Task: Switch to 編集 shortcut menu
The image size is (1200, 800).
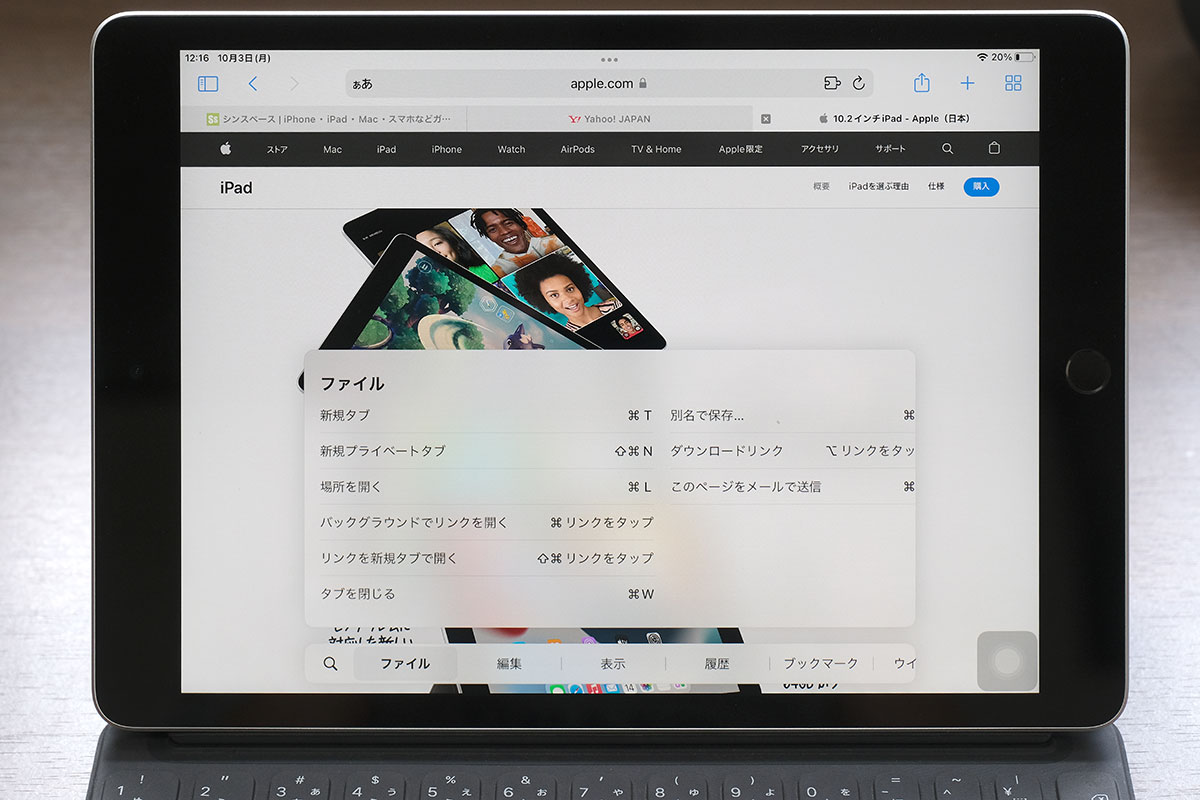Action: click(x=510, y=663)
